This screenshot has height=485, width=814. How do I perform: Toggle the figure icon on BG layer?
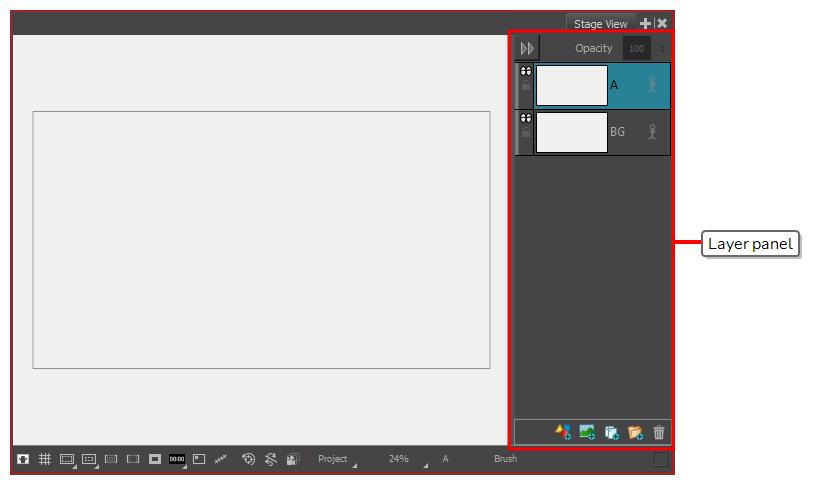pos(653,132)
